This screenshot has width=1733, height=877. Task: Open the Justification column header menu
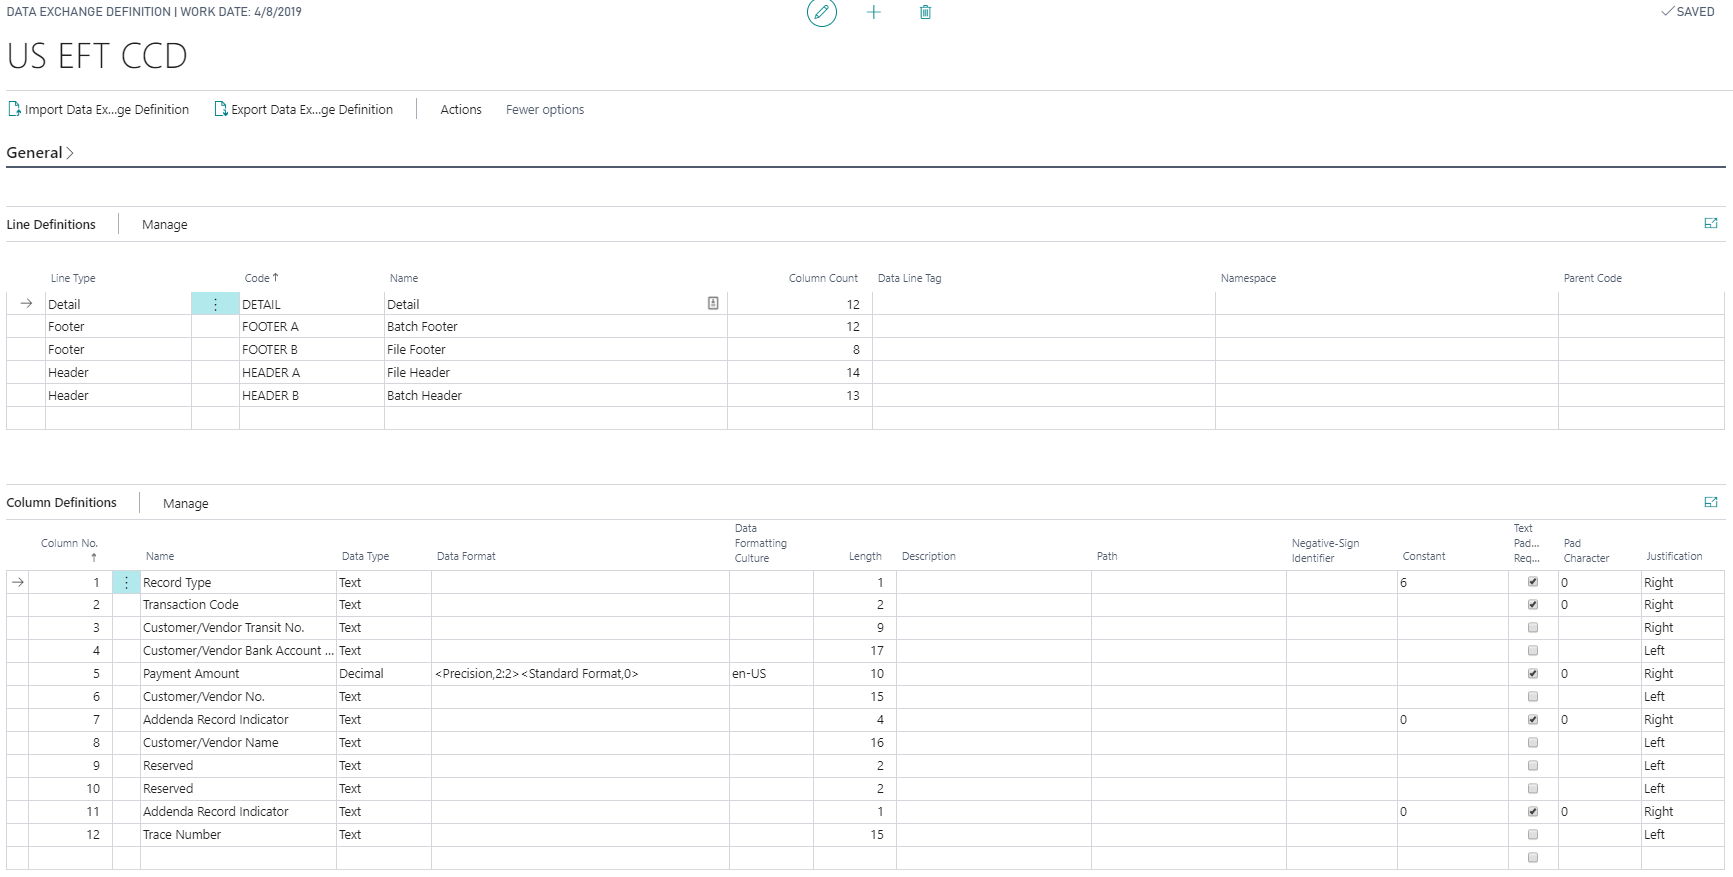(1674, 556)
